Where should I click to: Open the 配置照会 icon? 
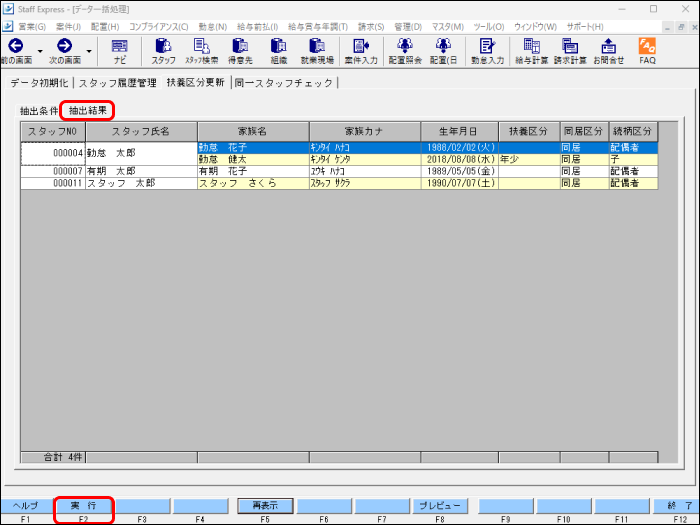405,51
